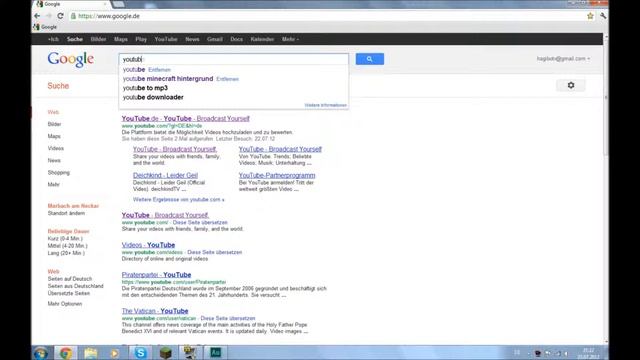Select Lang (20+ Min.) duration filter
This screenshot has height=360, width=640.
point(66,253)
